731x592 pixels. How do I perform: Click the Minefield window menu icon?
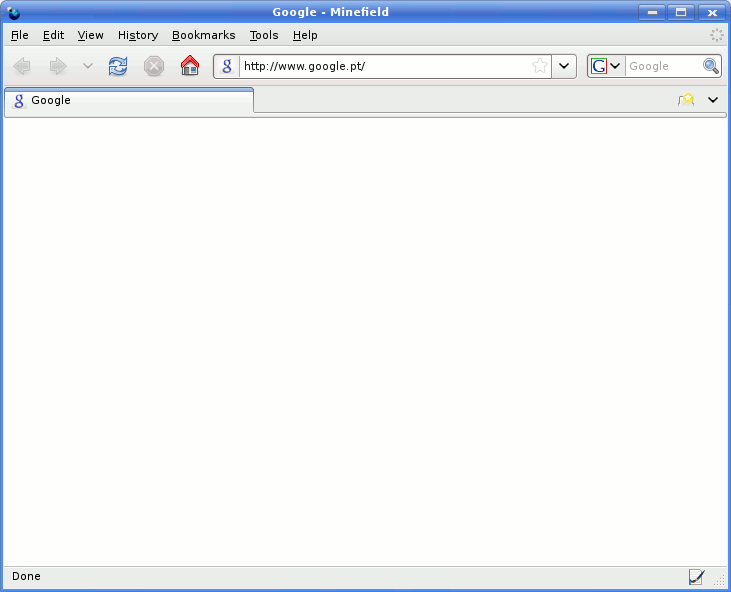point(14,13)
